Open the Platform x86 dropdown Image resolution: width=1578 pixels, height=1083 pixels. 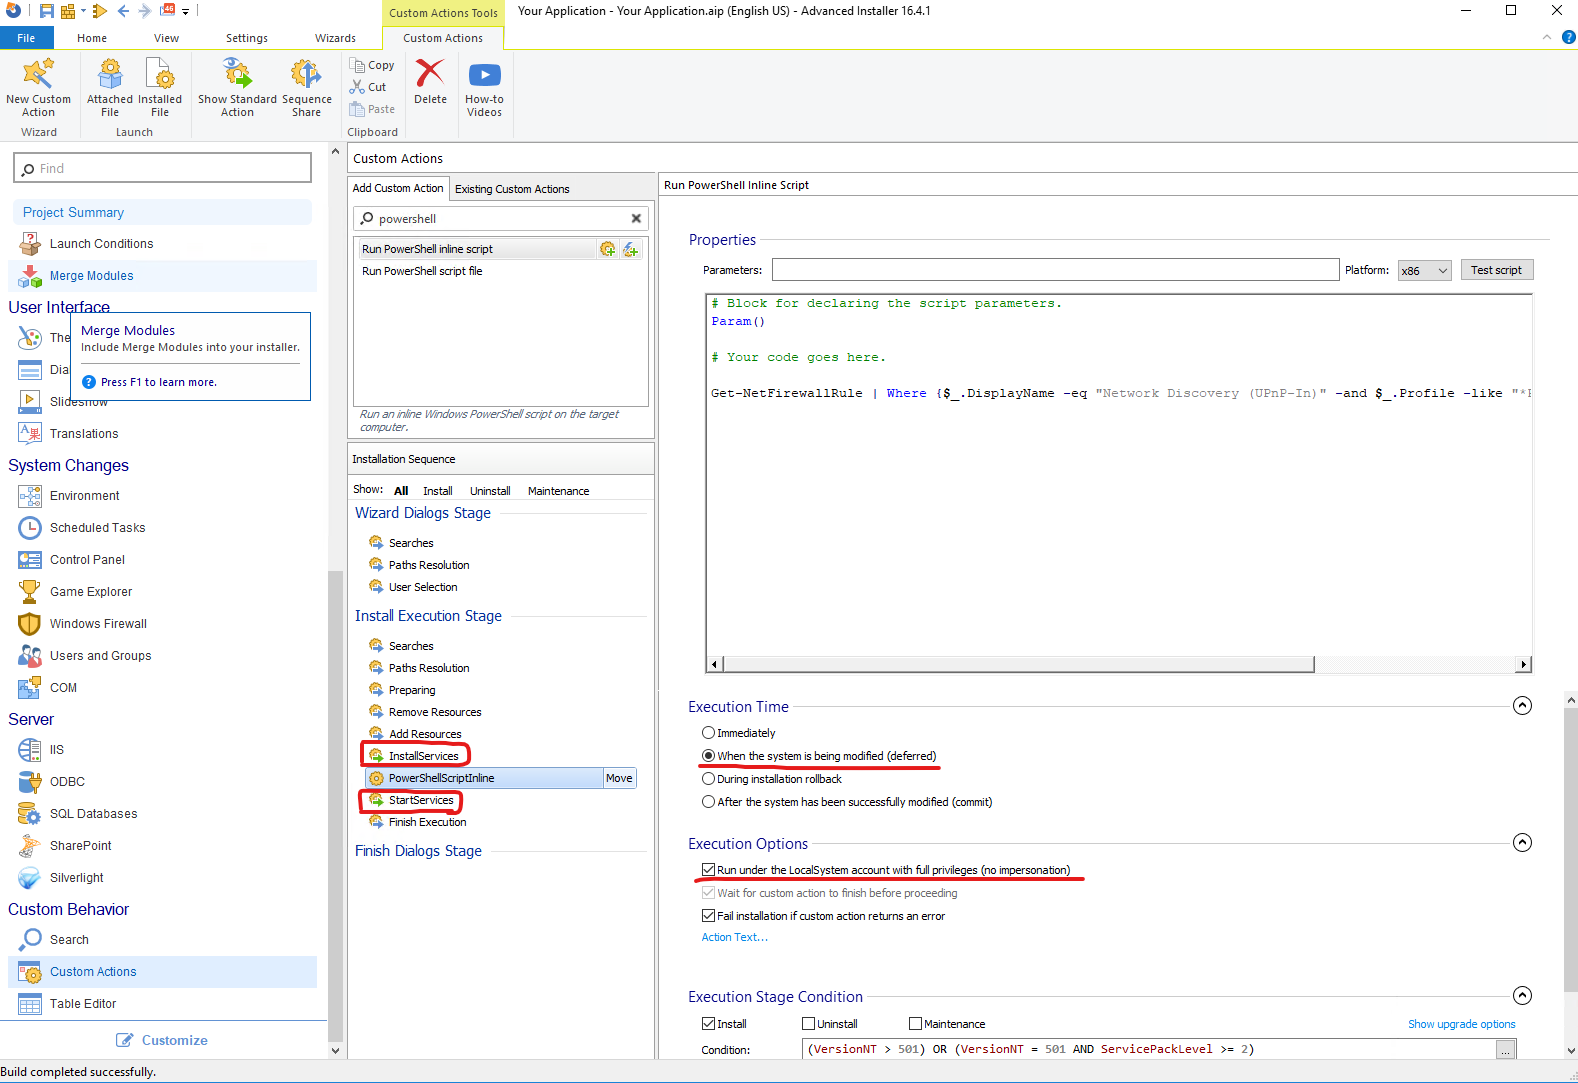click(x=1424, y=270)
